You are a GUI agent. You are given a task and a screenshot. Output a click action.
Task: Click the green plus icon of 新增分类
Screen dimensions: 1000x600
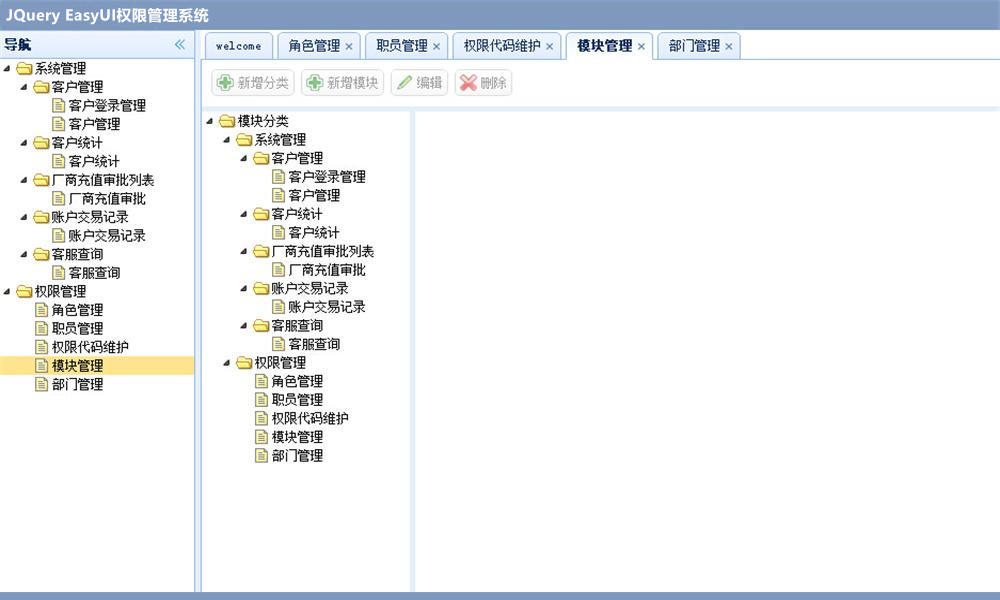(x=224, y=82)
